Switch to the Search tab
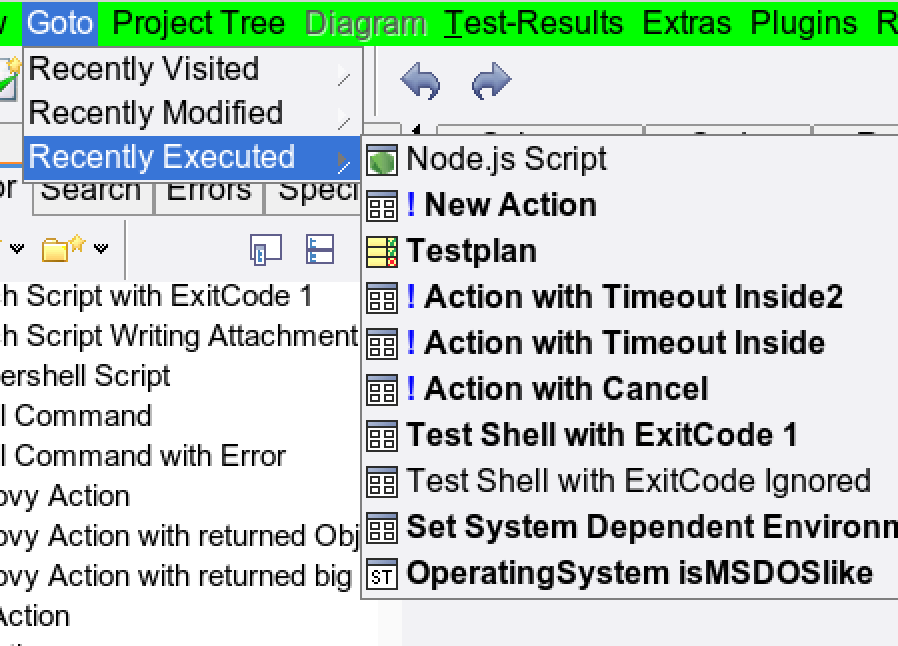The height and width of the screenshot is (646, 898). click(91, 191)
